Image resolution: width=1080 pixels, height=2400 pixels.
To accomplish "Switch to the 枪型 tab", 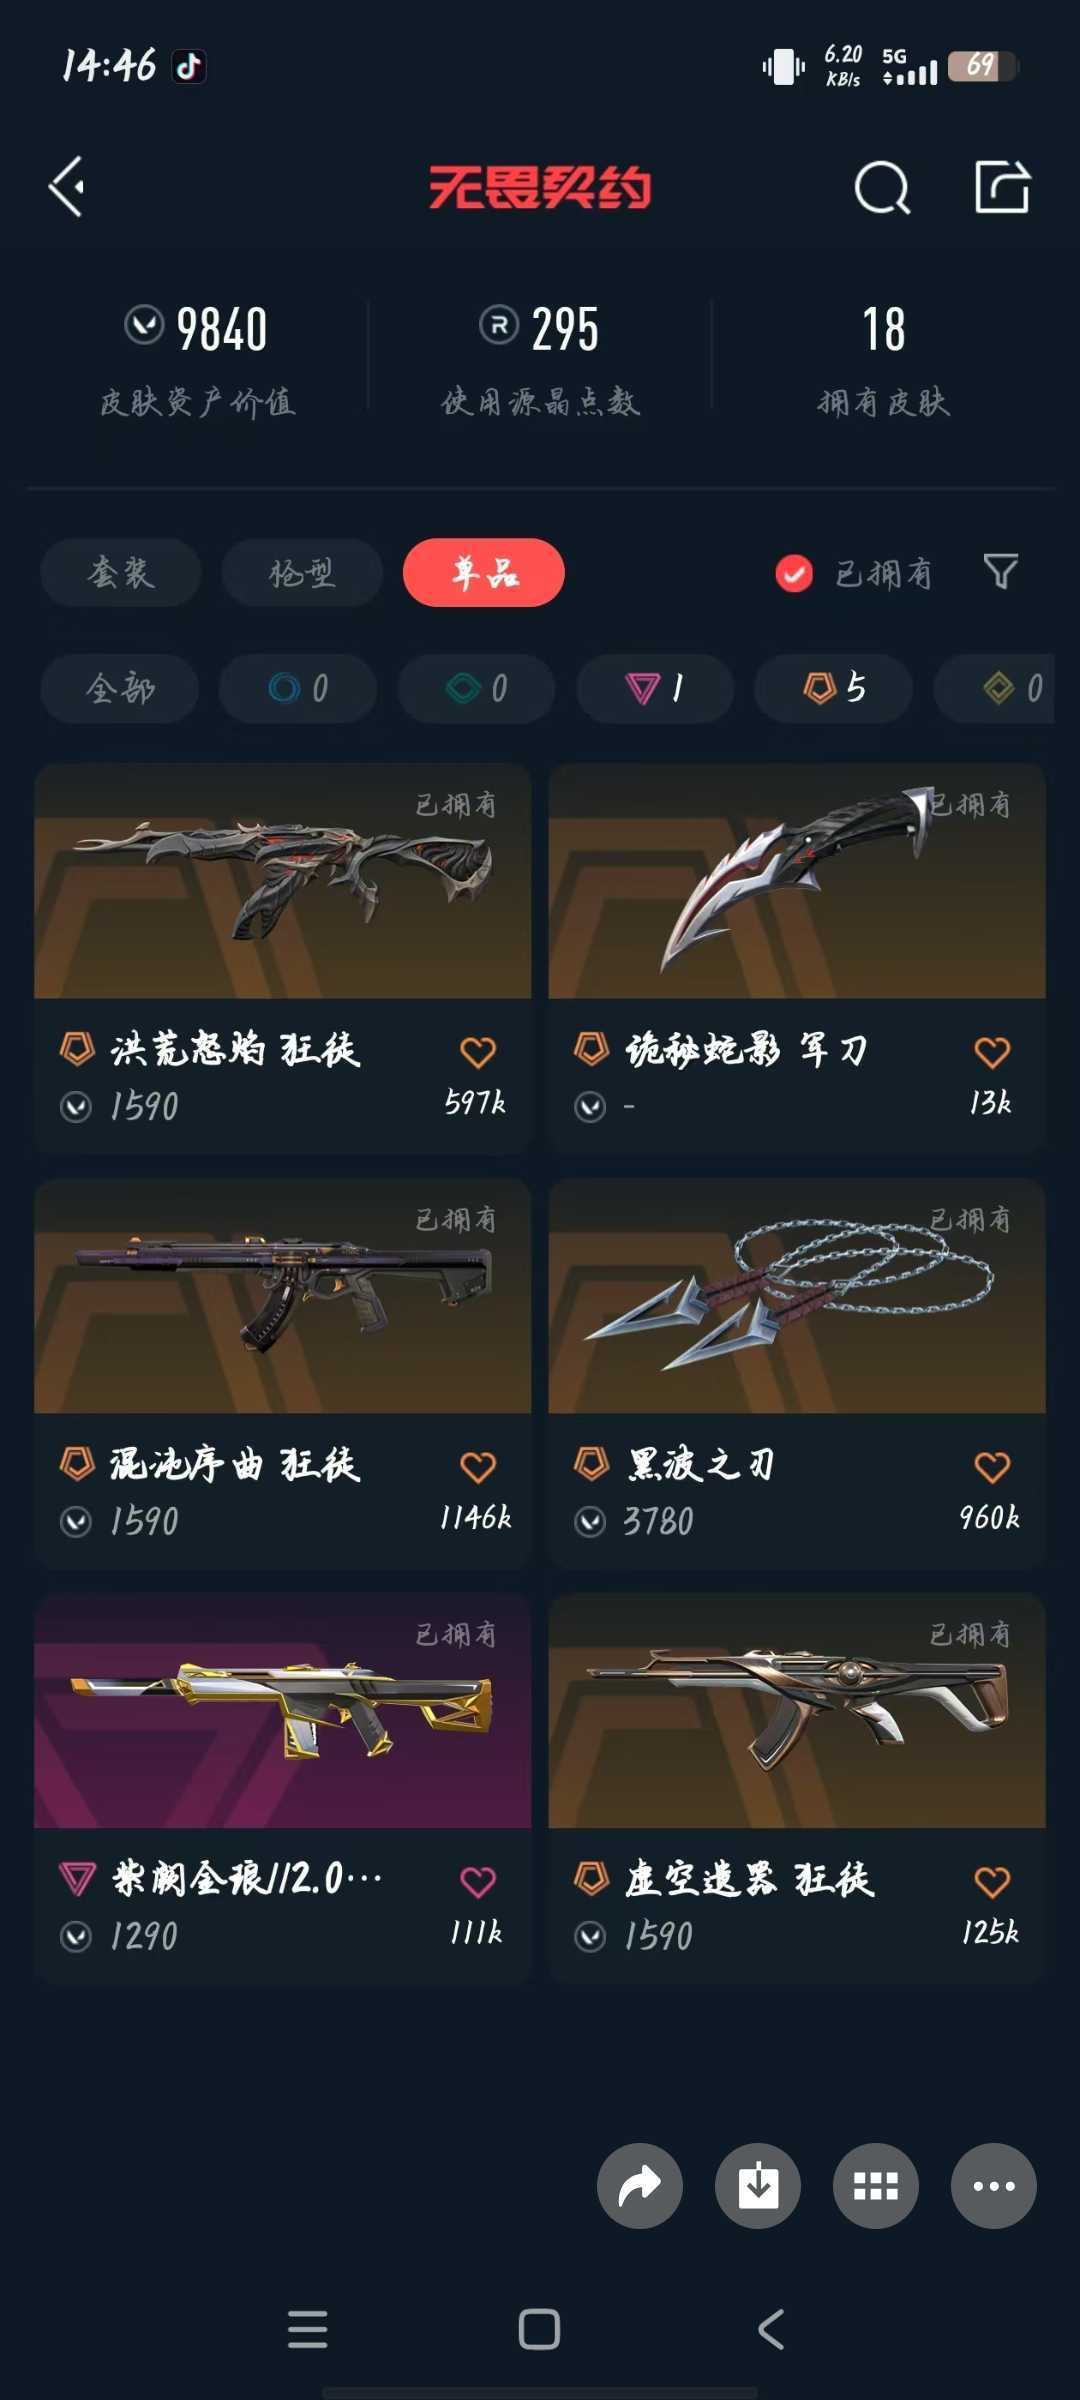I will tap(302, 573).
